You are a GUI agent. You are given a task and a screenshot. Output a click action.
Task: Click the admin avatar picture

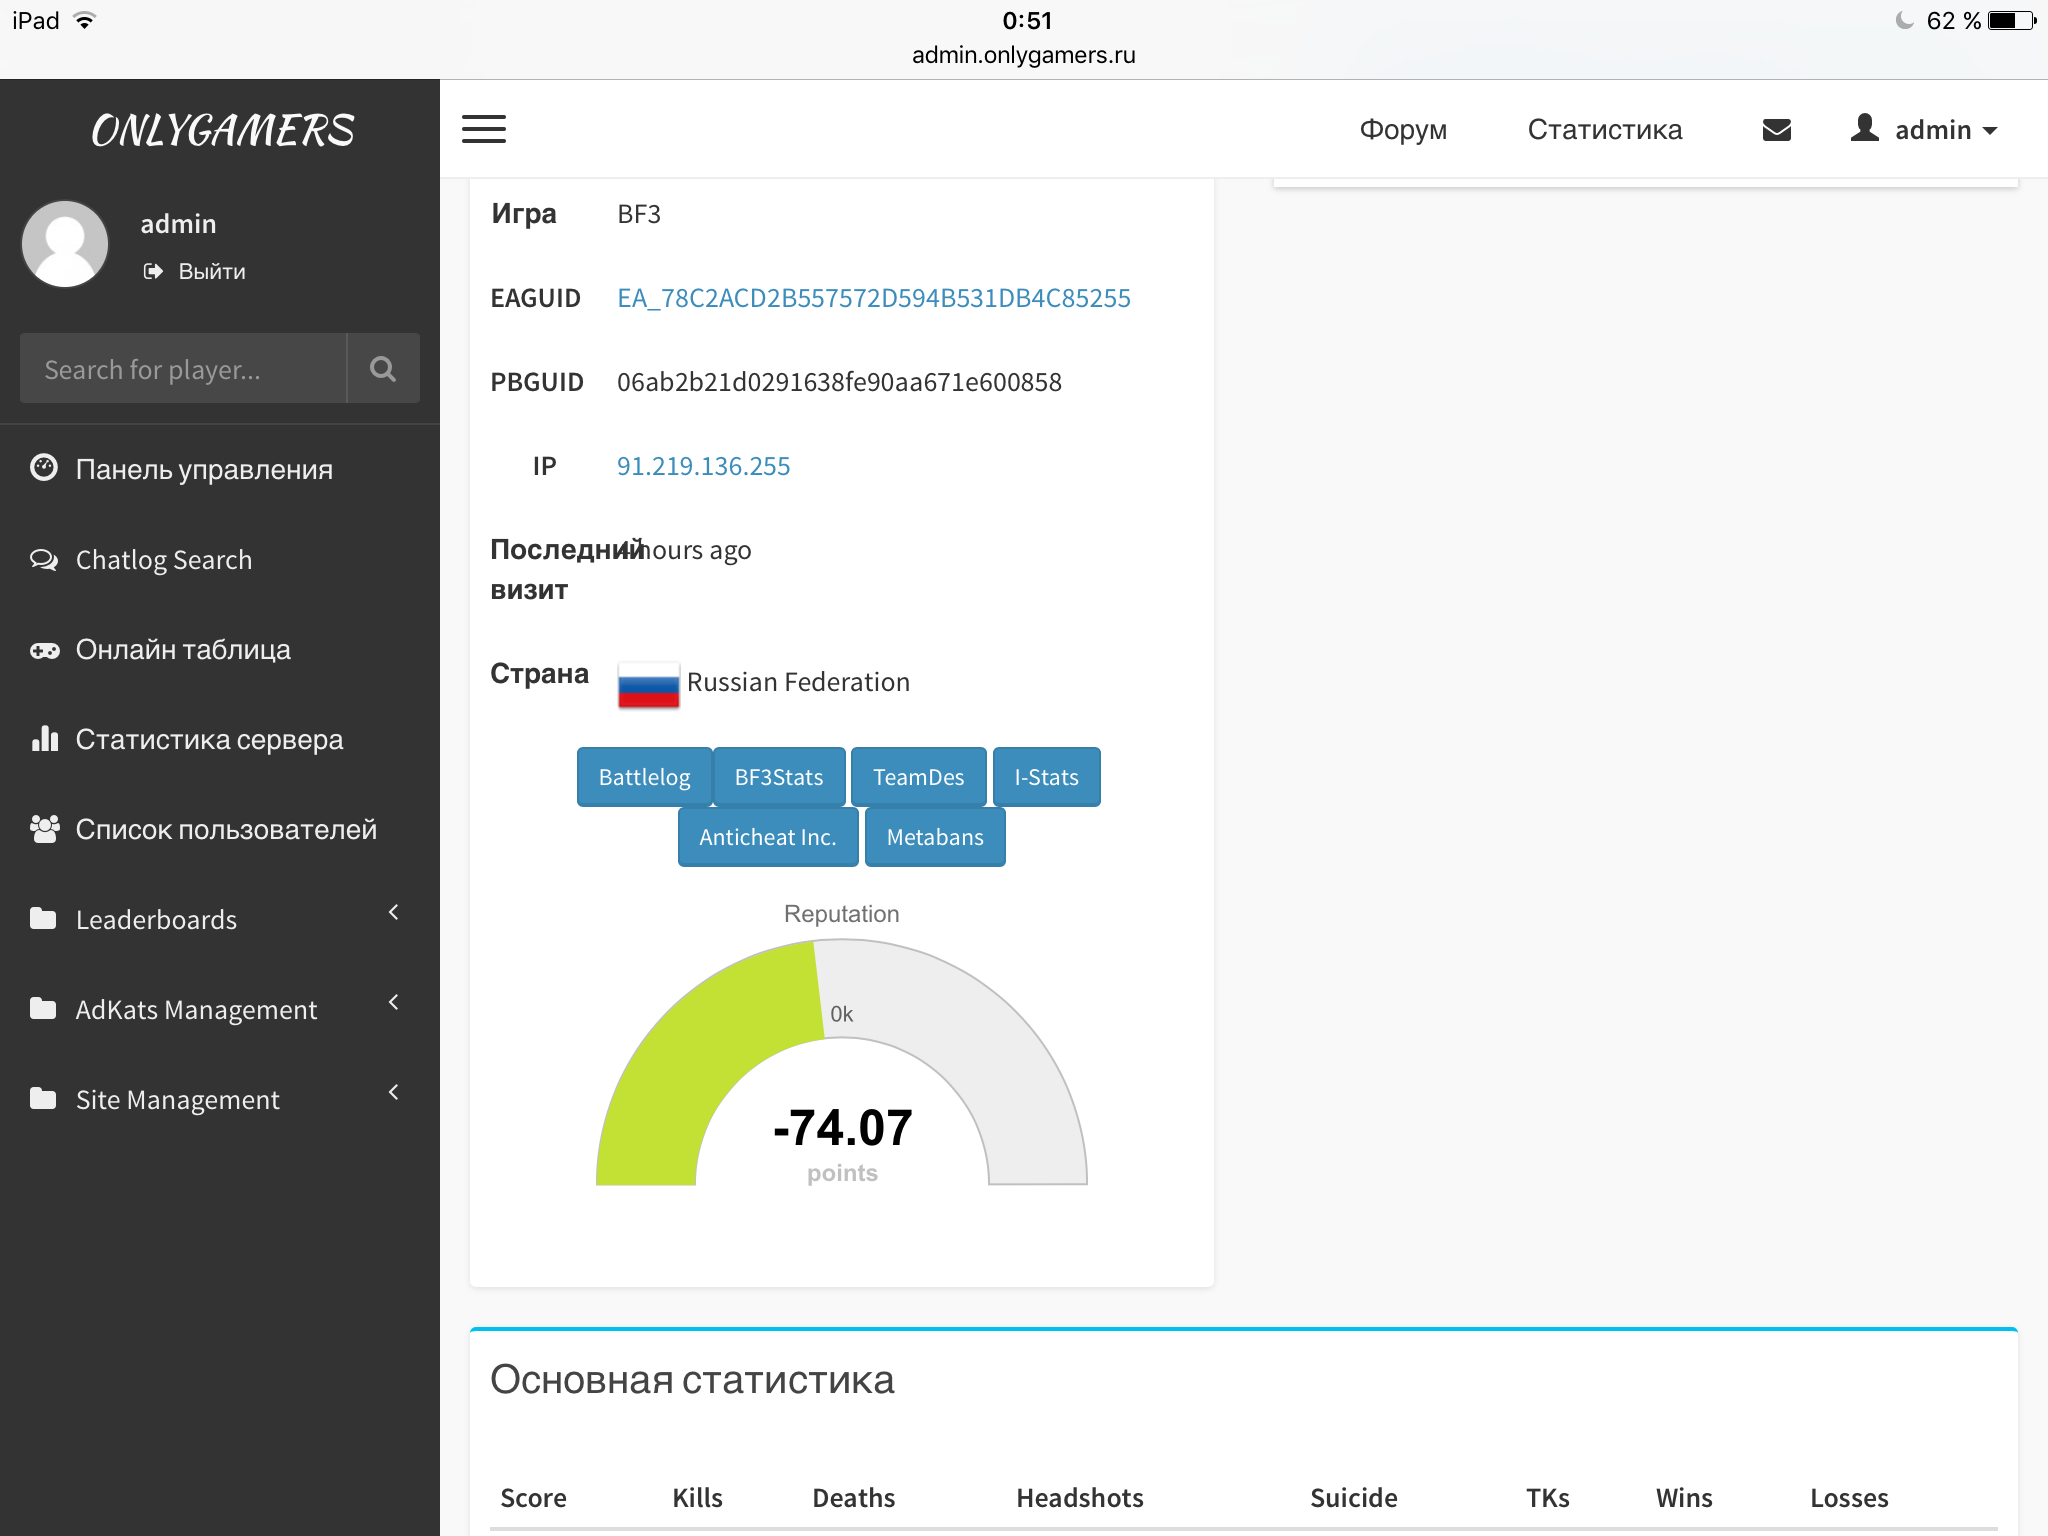click(66, 244)
